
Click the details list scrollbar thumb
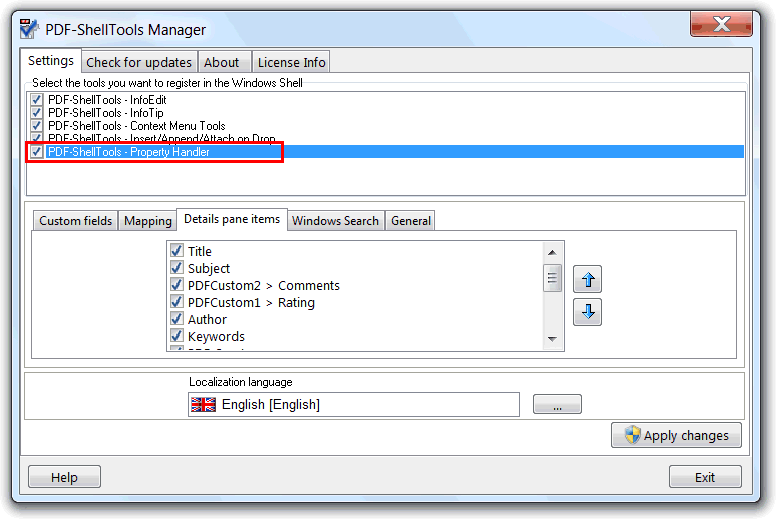tap(552, 278)
